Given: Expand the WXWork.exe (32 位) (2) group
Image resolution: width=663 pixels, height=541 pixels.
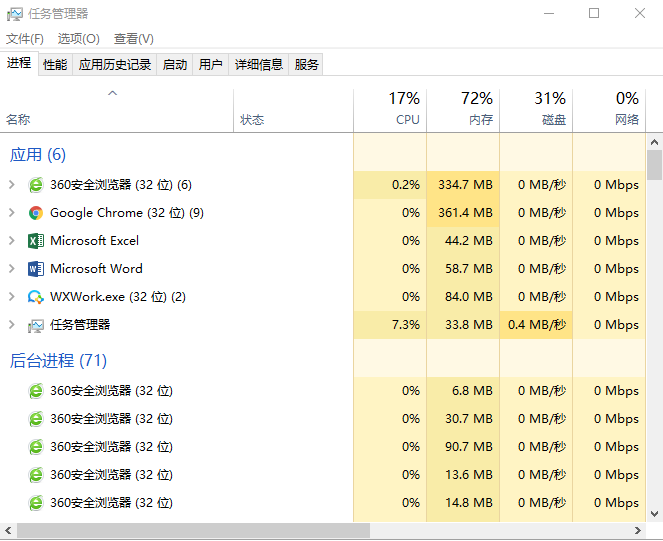Looking at the screenshot, I should click(12, 297).
